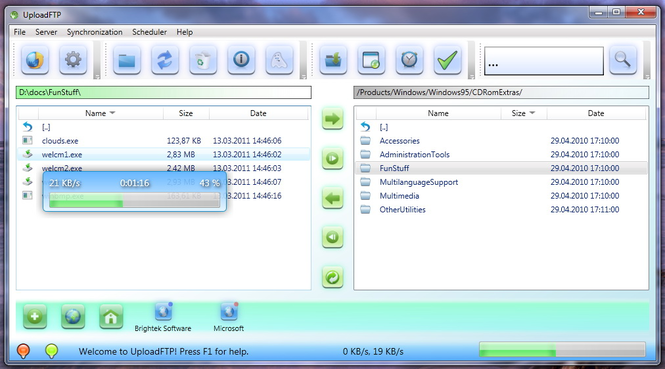This screenshot has height=369, width=665.
Task: Click the refresh arrows toolbar icon
Action: [x=165, y=60]
